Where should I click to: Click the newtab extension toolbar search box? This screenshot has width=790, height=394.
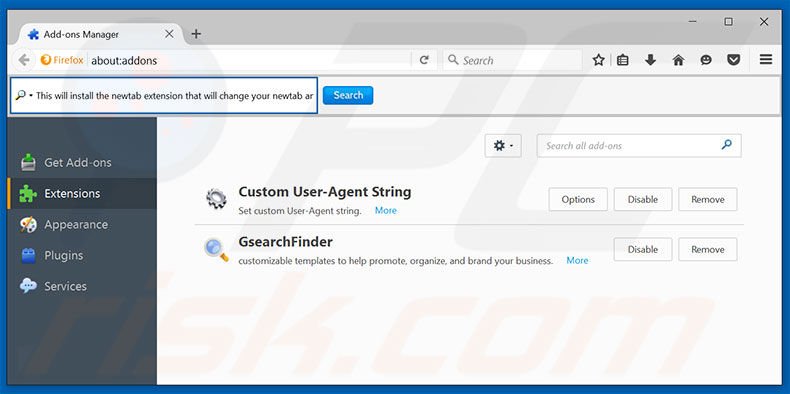164,95
